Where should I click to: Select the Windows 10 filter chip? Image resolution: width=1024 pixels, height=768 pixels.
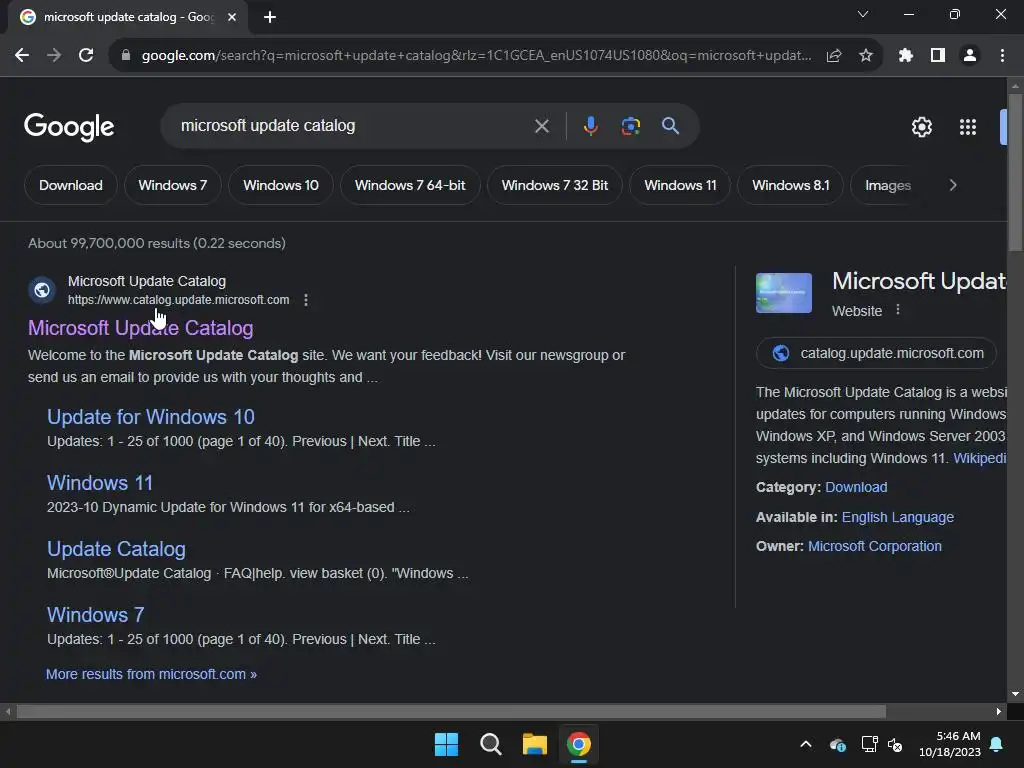[281, 185]
